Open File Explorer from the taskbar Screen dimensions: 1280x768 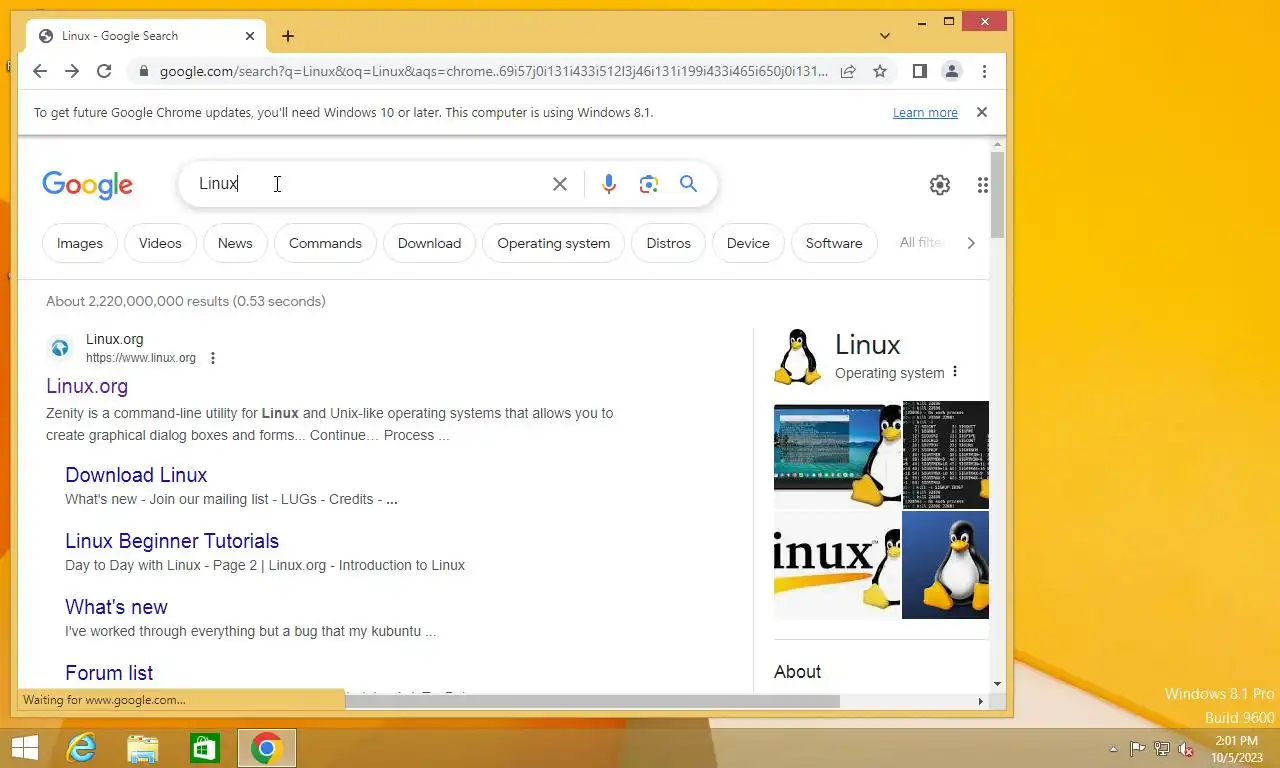143,748
